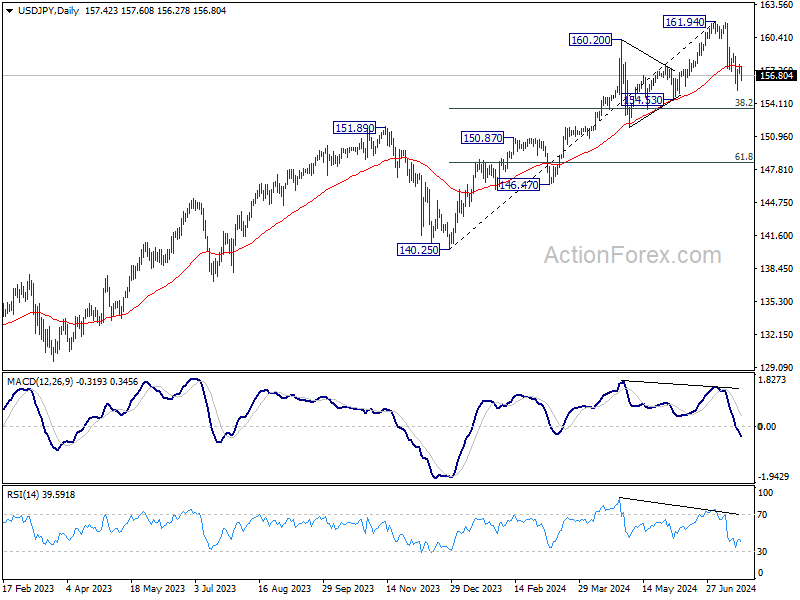Click the 29 Dec 2023 date label
This screenshot has width=800, height=600.
click(x=476, y=589)
